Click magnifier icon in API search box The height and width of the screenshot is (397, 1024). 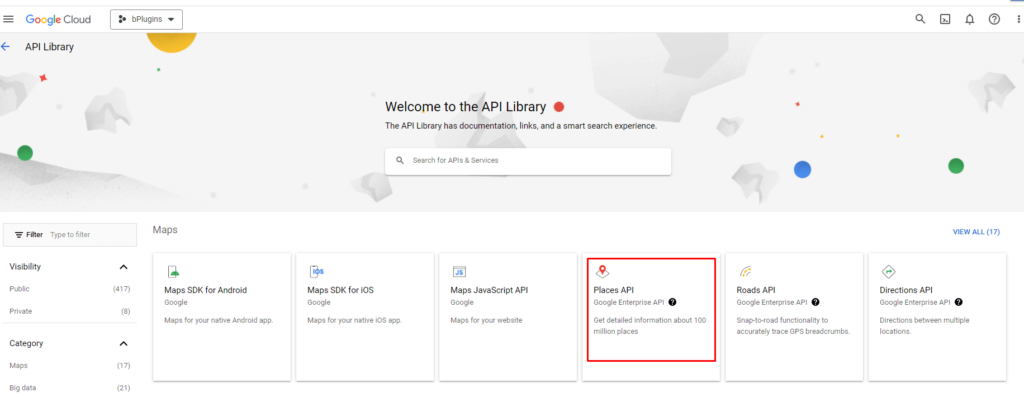click(400, 160)
